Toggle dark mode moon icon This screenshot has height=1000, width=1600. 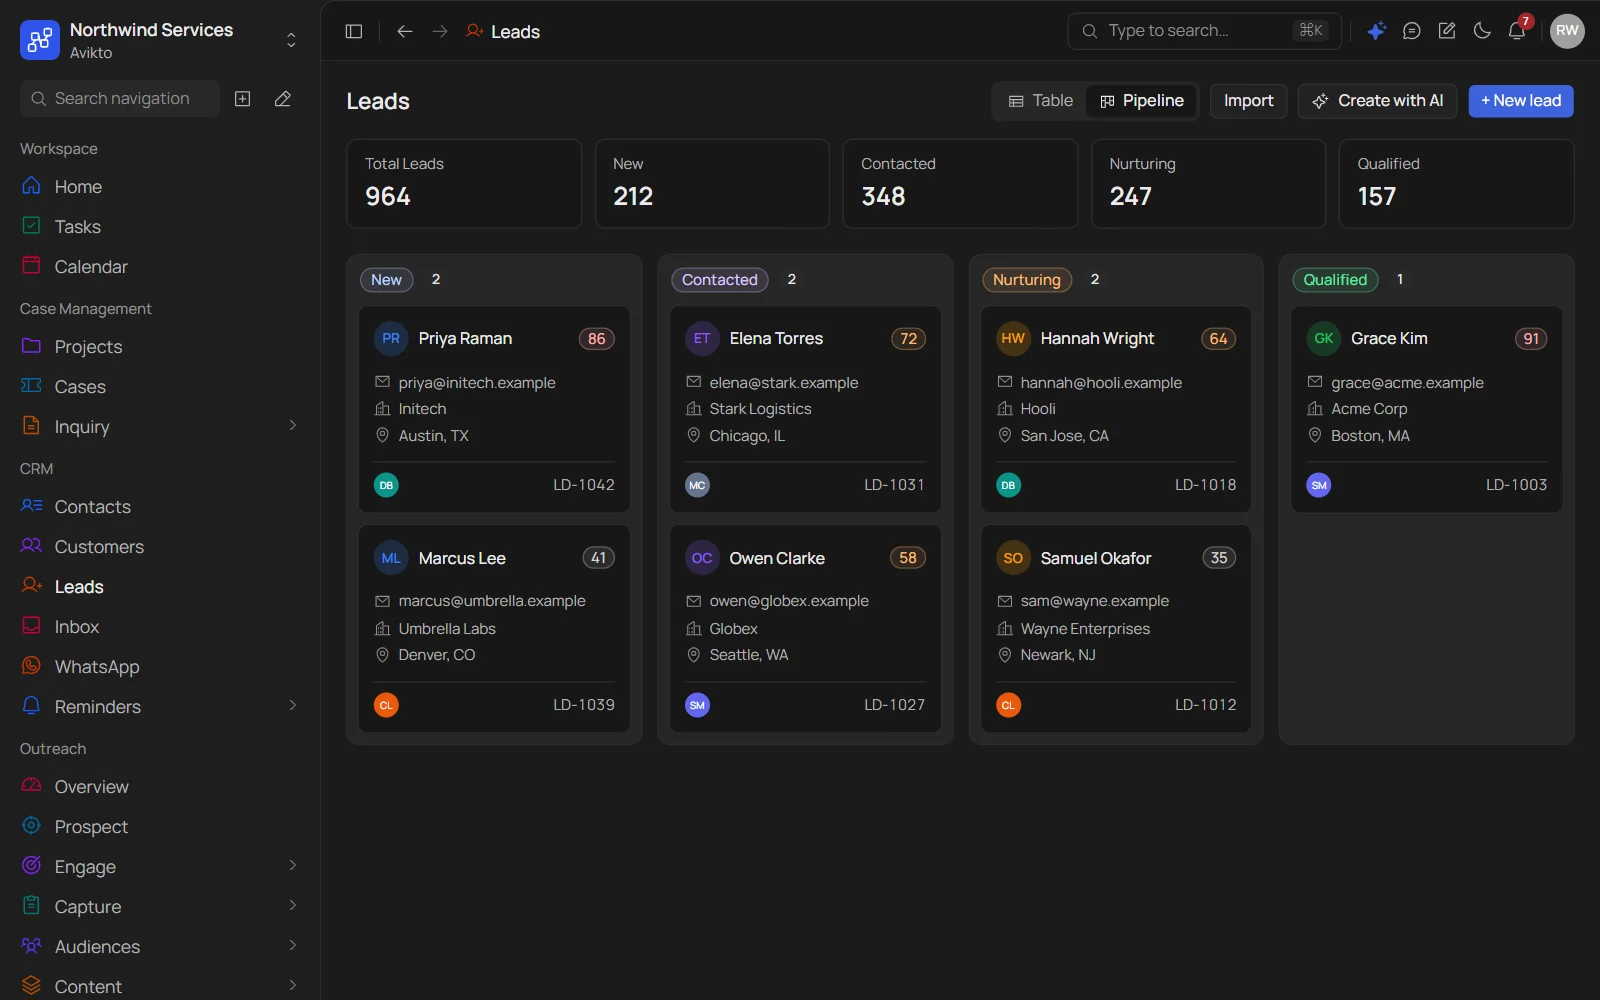click(1482, 31)
